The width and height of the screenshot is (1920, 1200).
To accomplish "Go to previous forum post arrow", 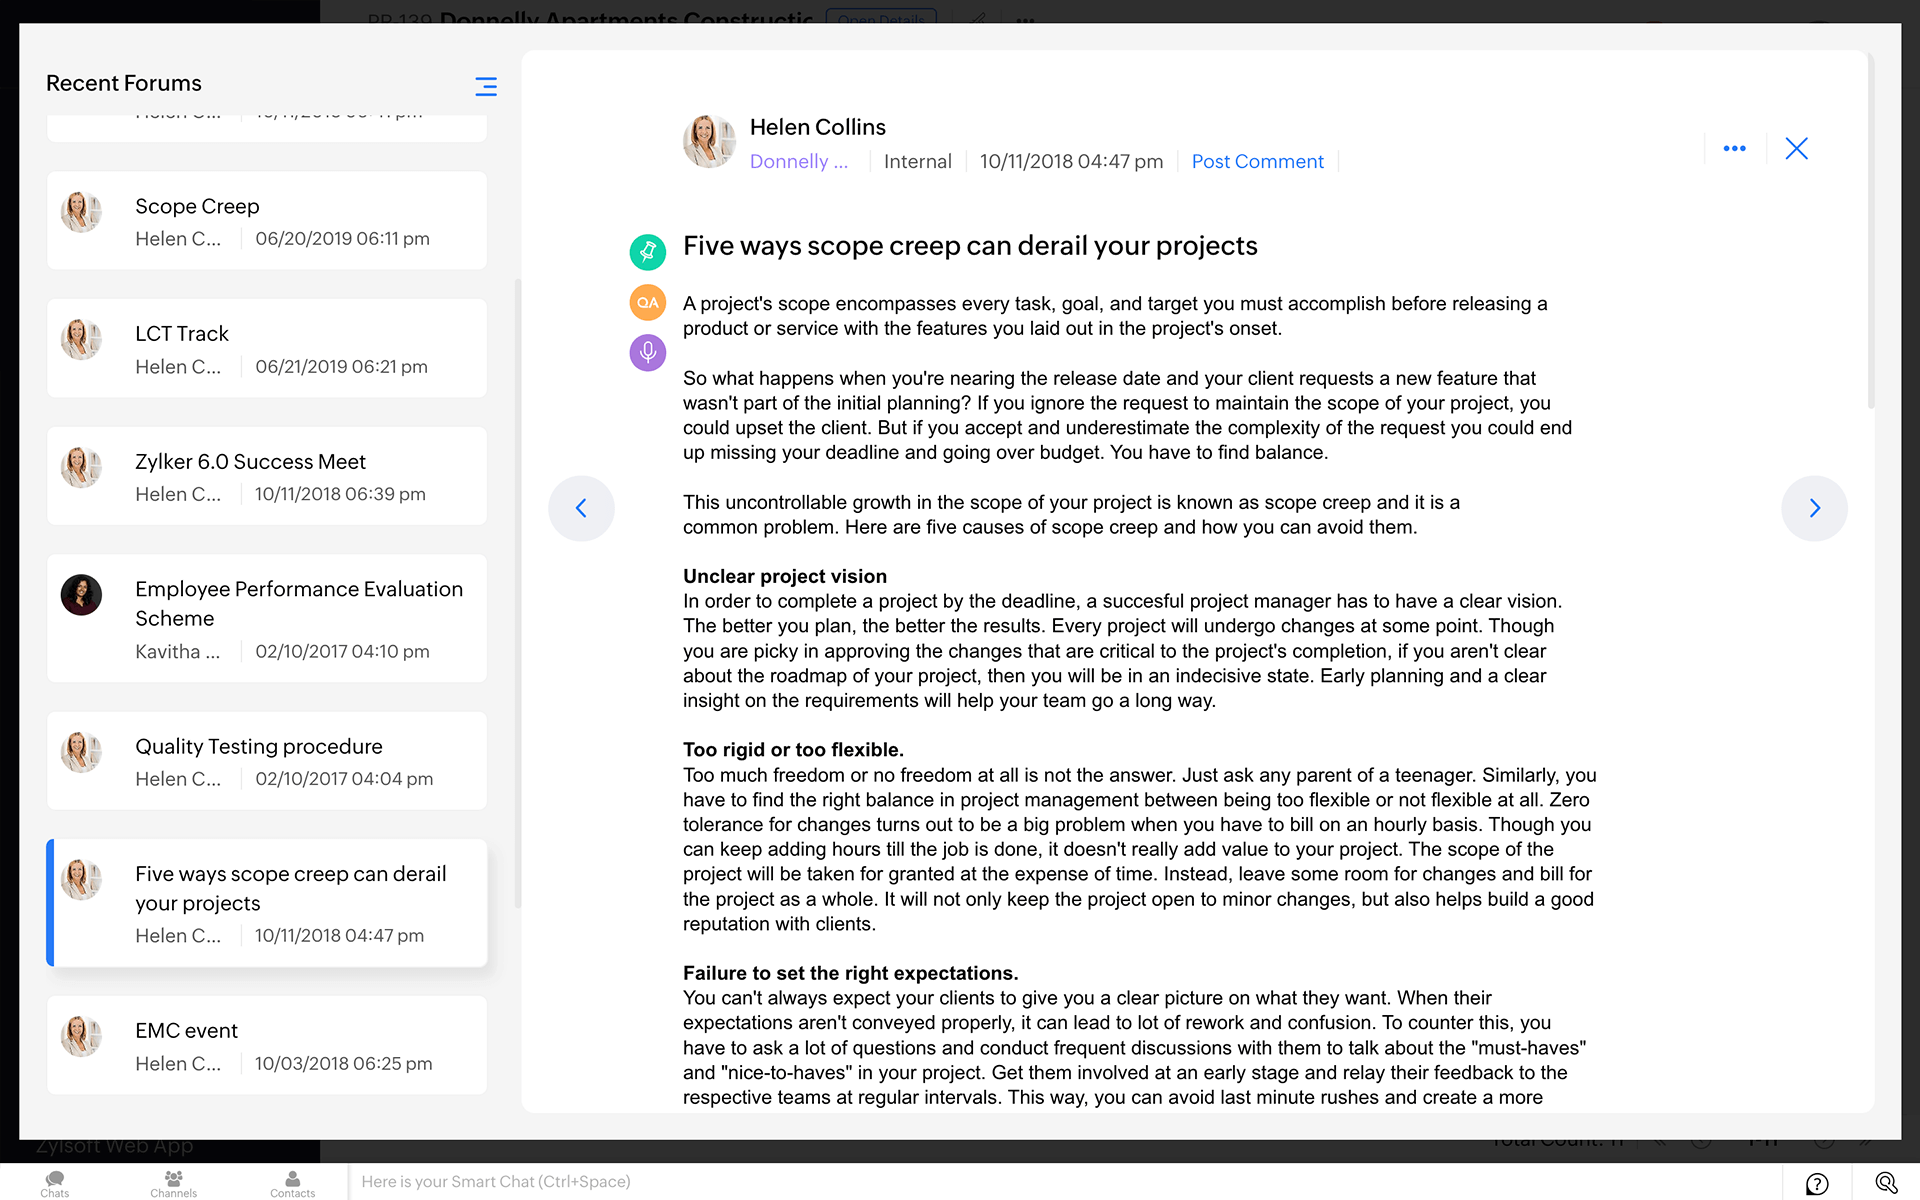I will [581, 508].
